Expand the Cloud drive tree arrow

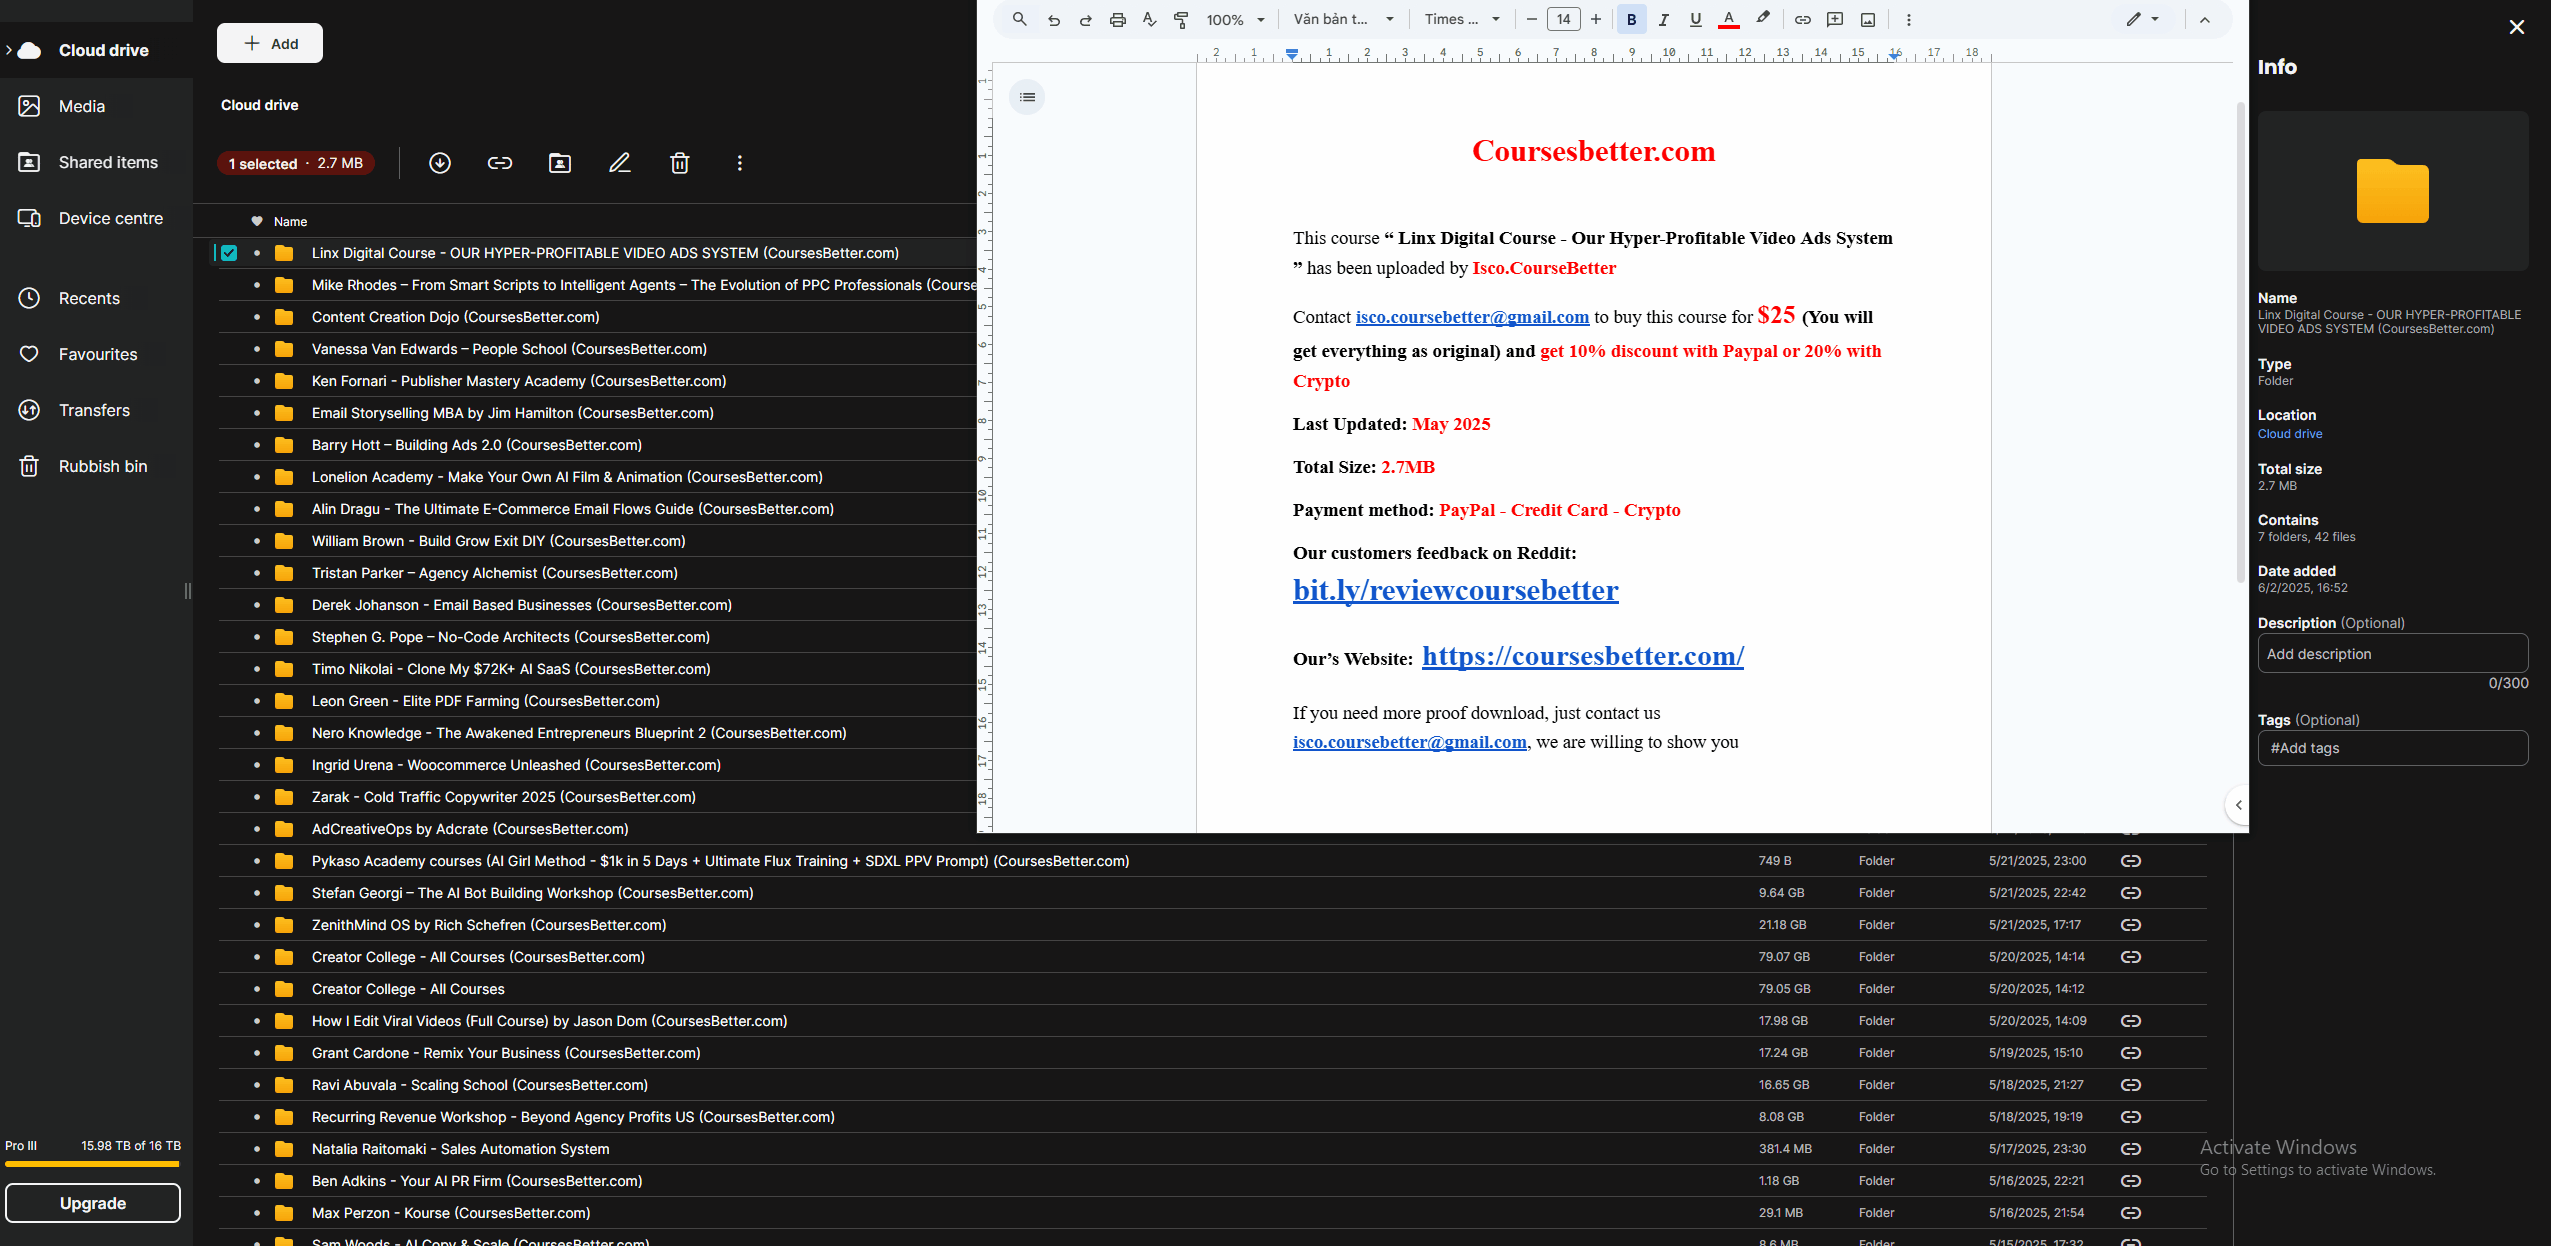coord(8,50)
